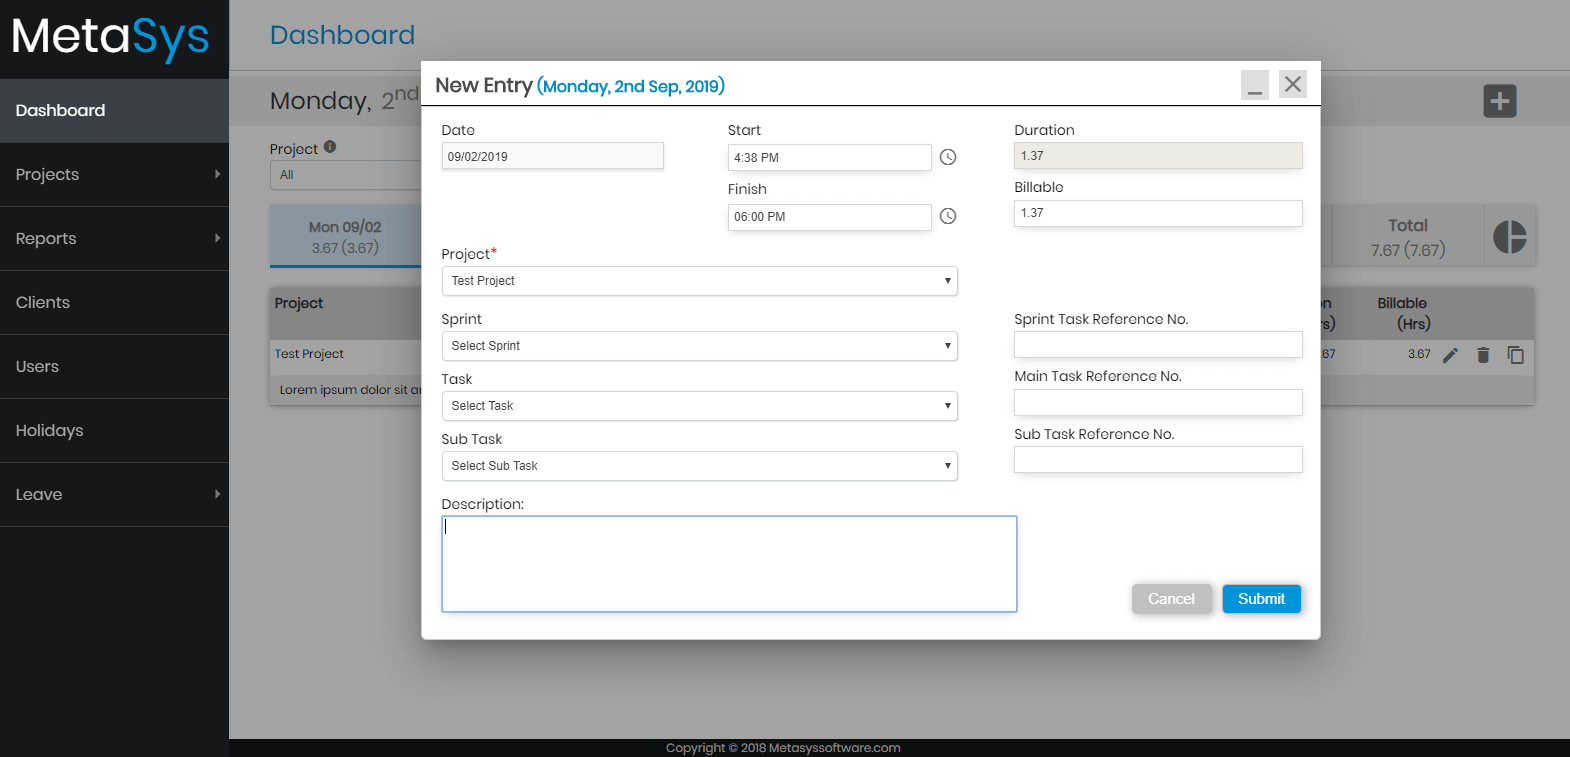Open the Select Sprint dropdown
1570x757 pixels.
pos(699,346)
